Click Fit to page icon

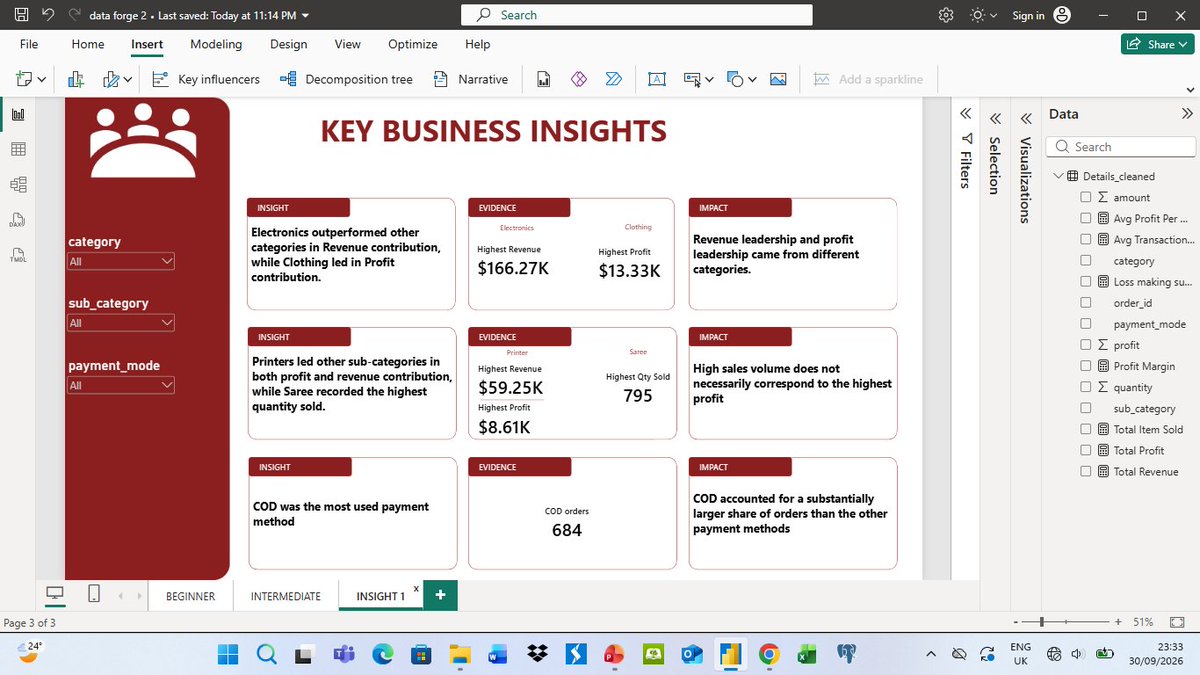click(x=1176, y=622)
